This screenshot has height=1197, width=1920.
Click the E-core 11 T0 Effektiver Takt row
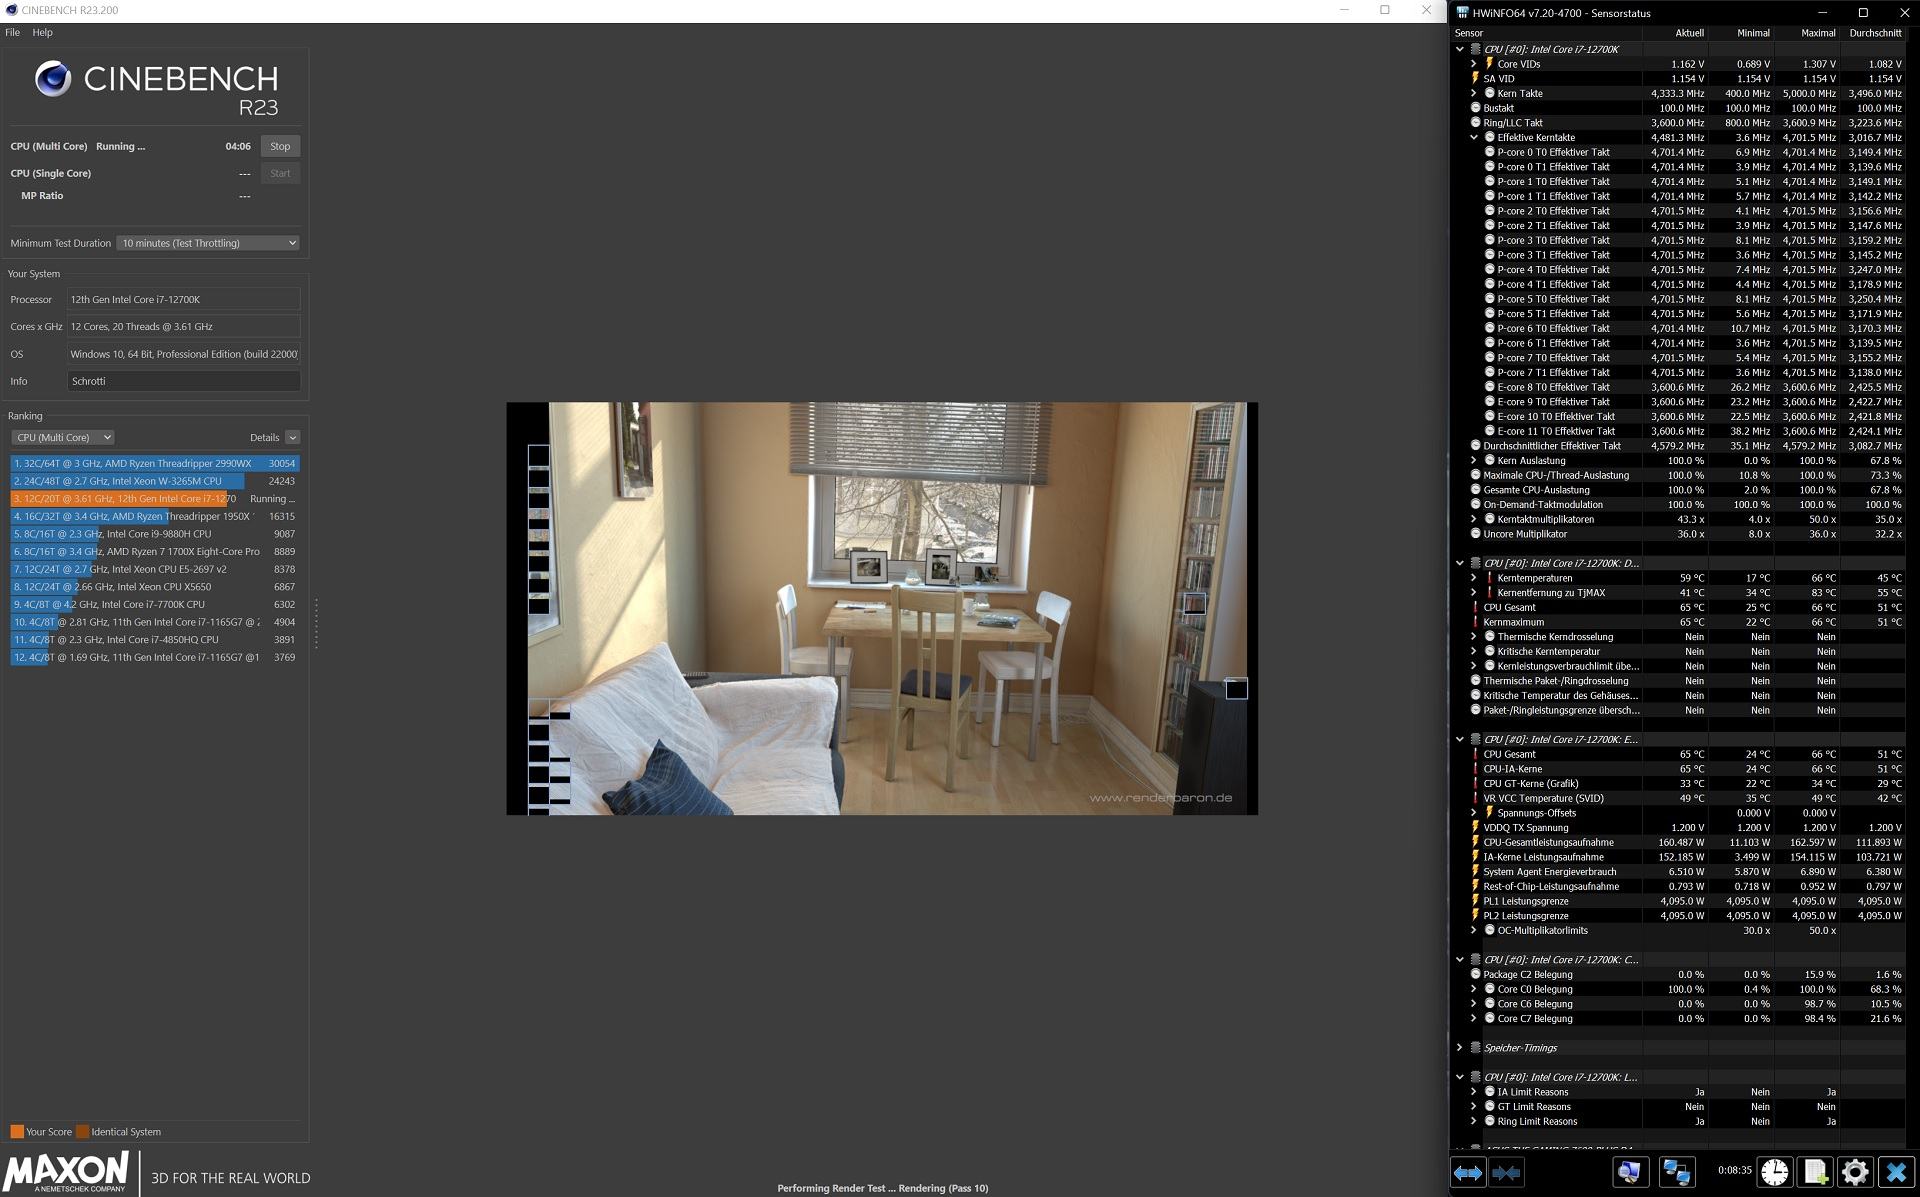[x=1679, y=431]
